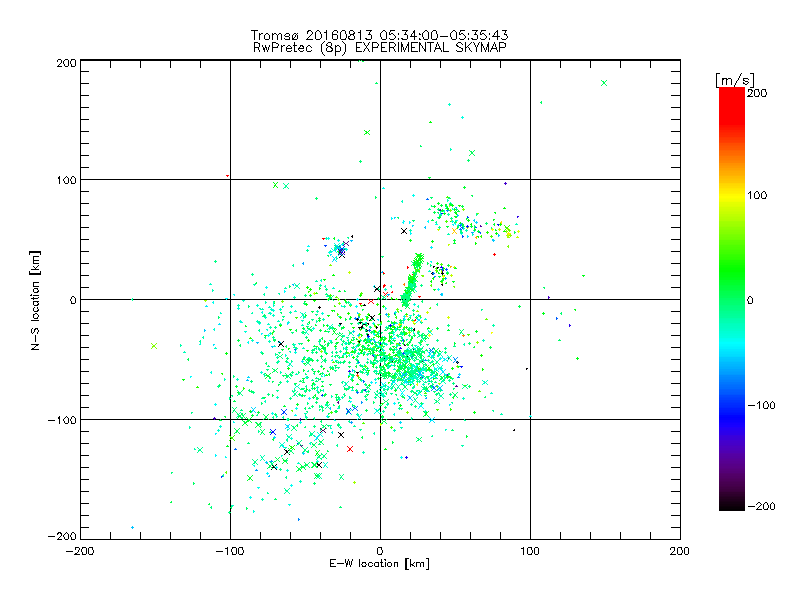Select the lone yellow-green X marker near E-W -150

click(x=154, y=346)
